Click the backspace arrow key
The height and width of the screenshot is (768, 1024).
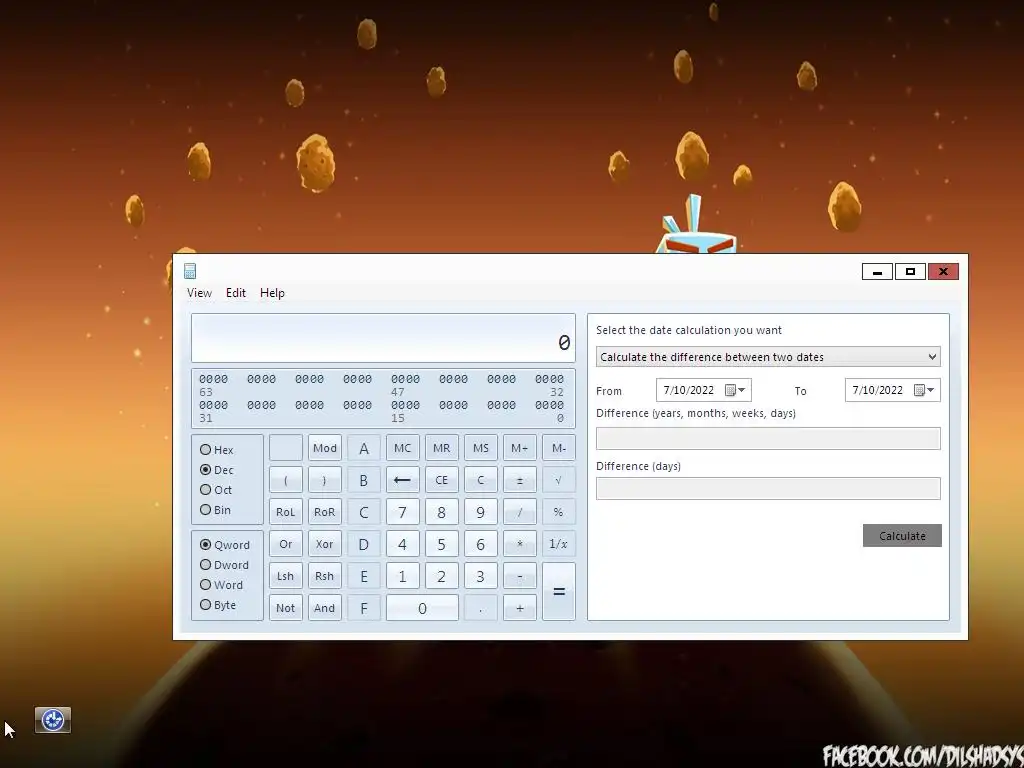[x=402, y=480]
